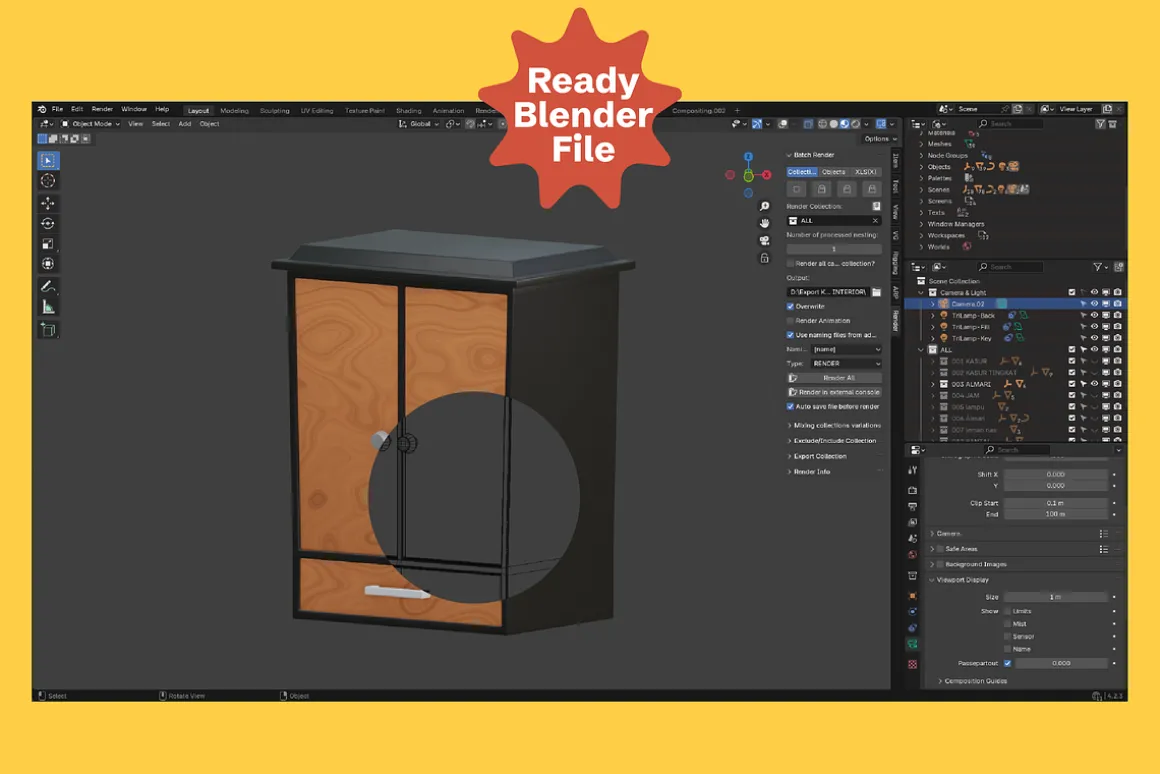Open the Object properties tab icon

click(x=912, y=596)
